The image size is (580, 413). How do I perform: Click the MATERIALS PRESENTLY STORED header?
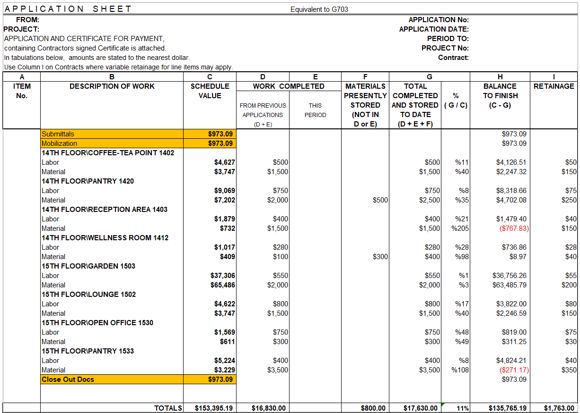(x=365, y=105)
